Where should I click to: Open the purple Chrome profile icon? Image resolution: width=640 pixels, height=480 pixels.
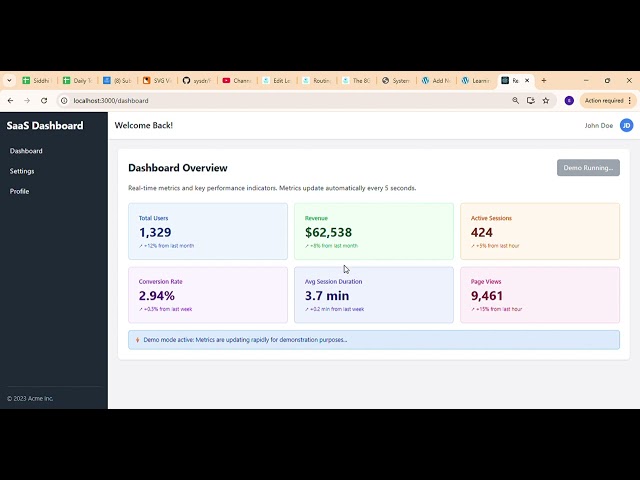click(569, 100)
